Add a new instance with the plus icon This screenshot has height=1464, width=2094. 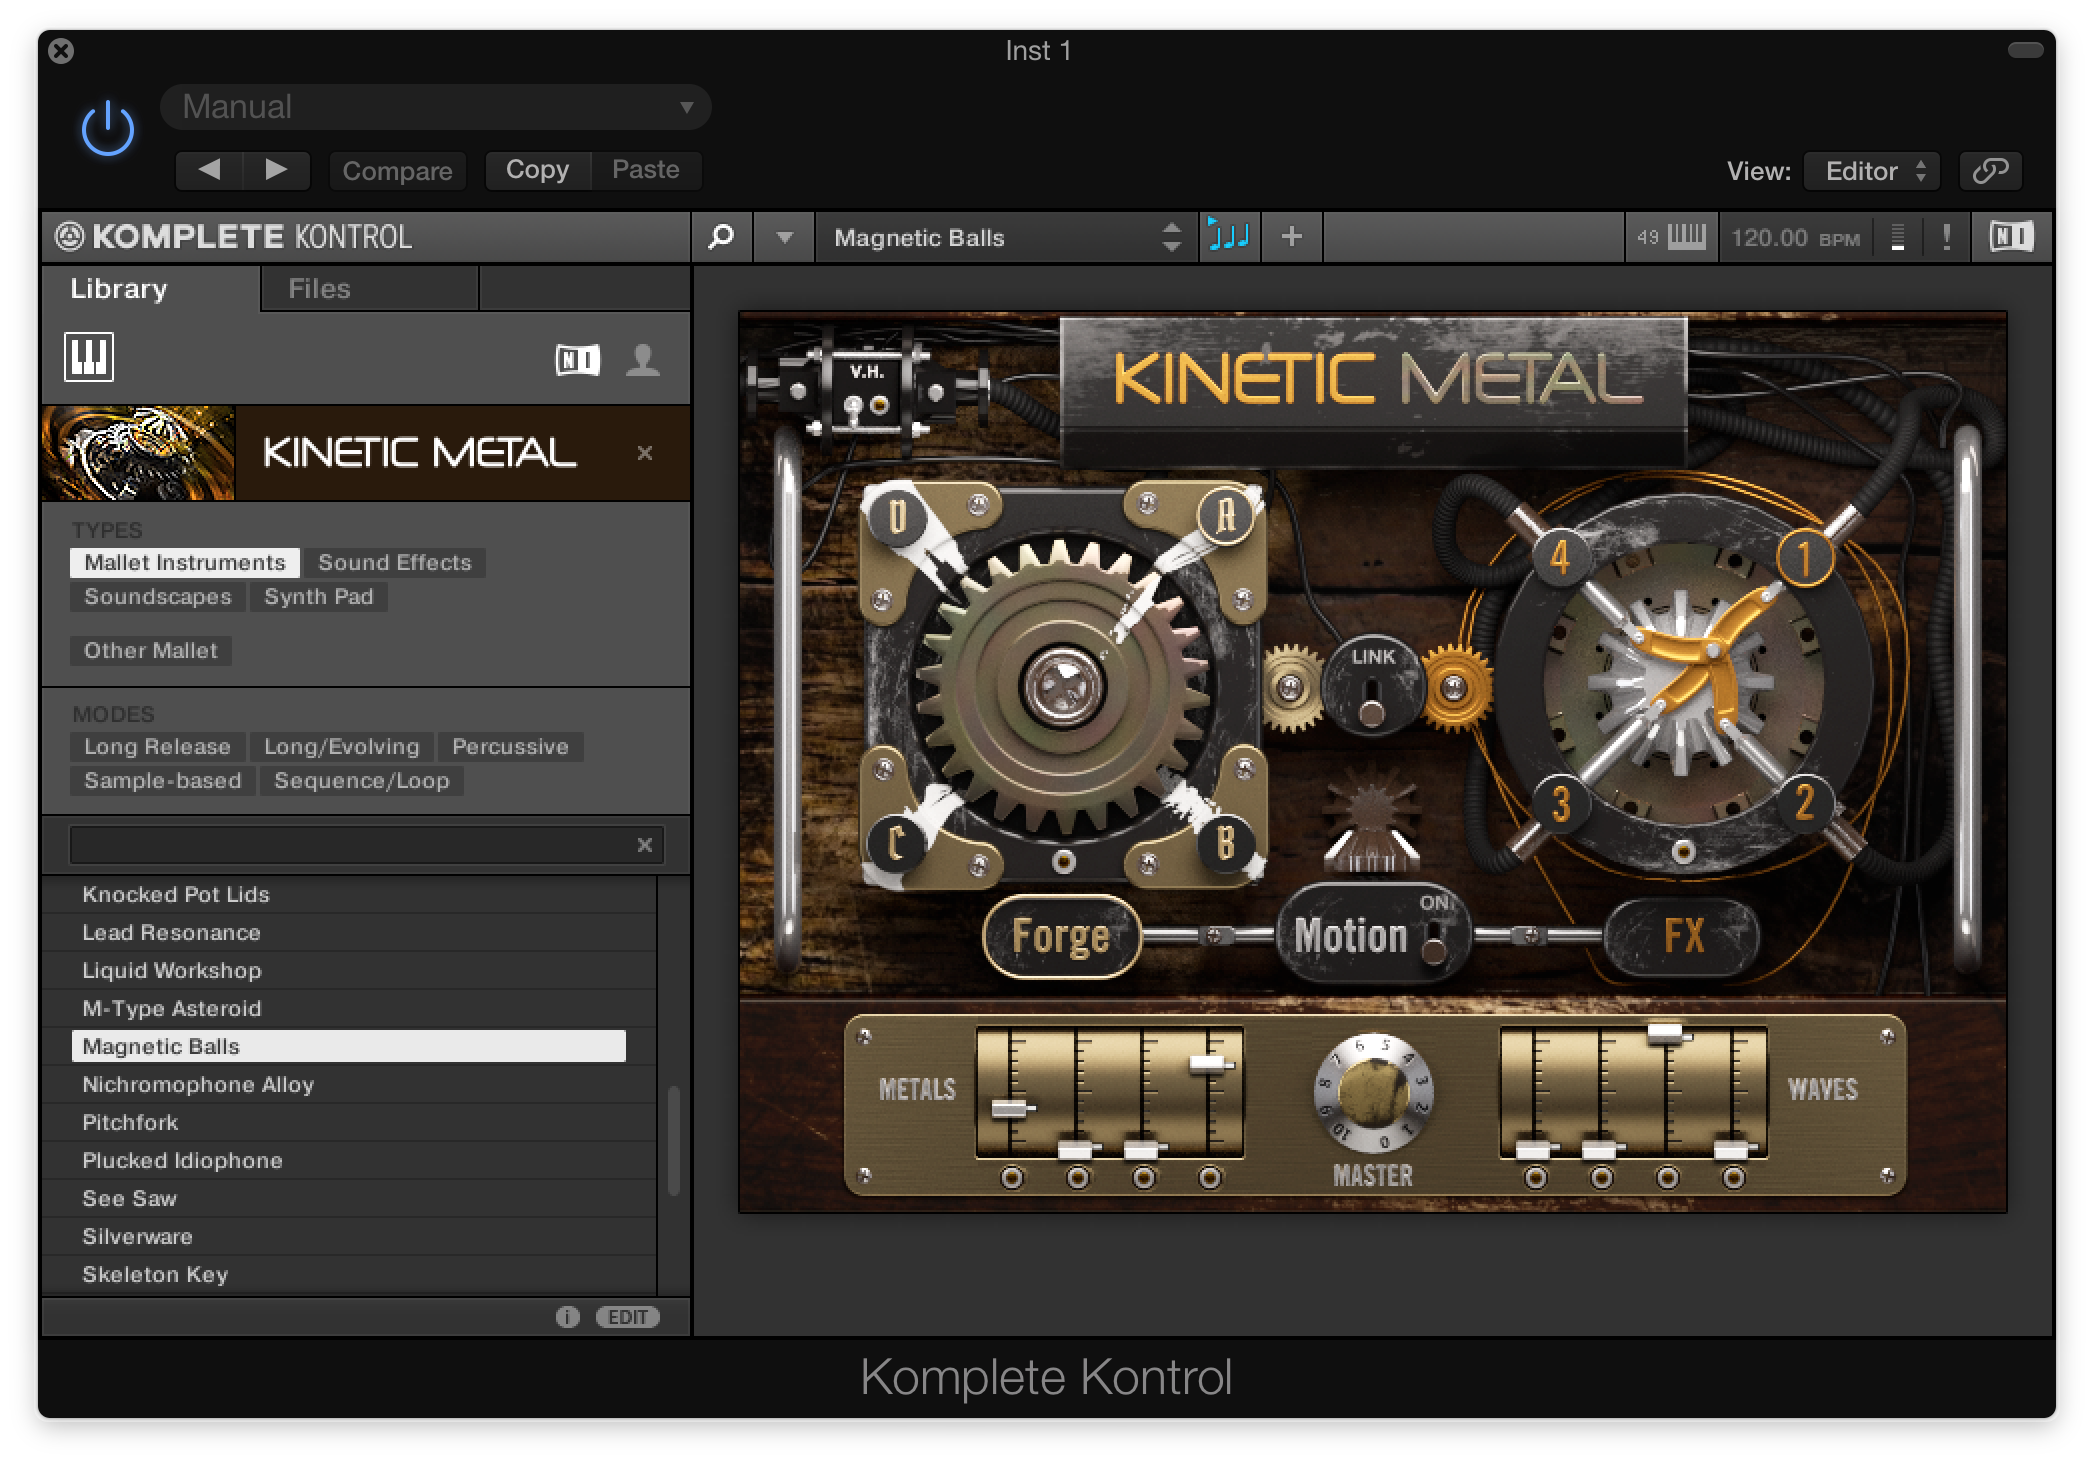click(1291, 237)
